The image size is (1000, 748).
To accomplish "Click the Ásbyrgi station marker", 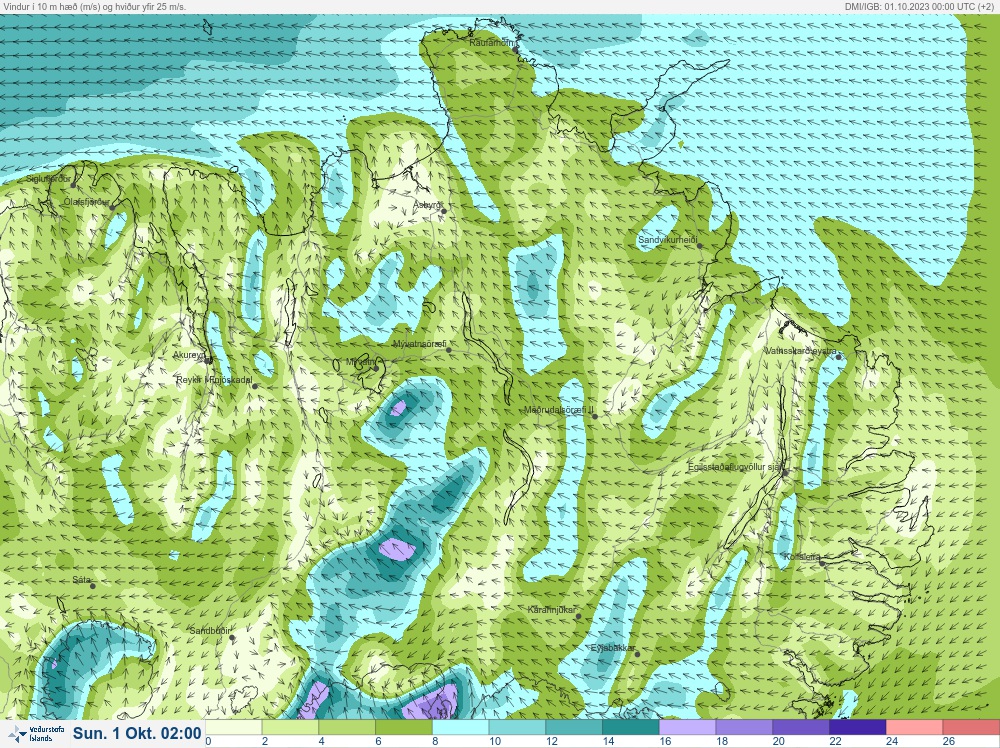I will [444, 211].
